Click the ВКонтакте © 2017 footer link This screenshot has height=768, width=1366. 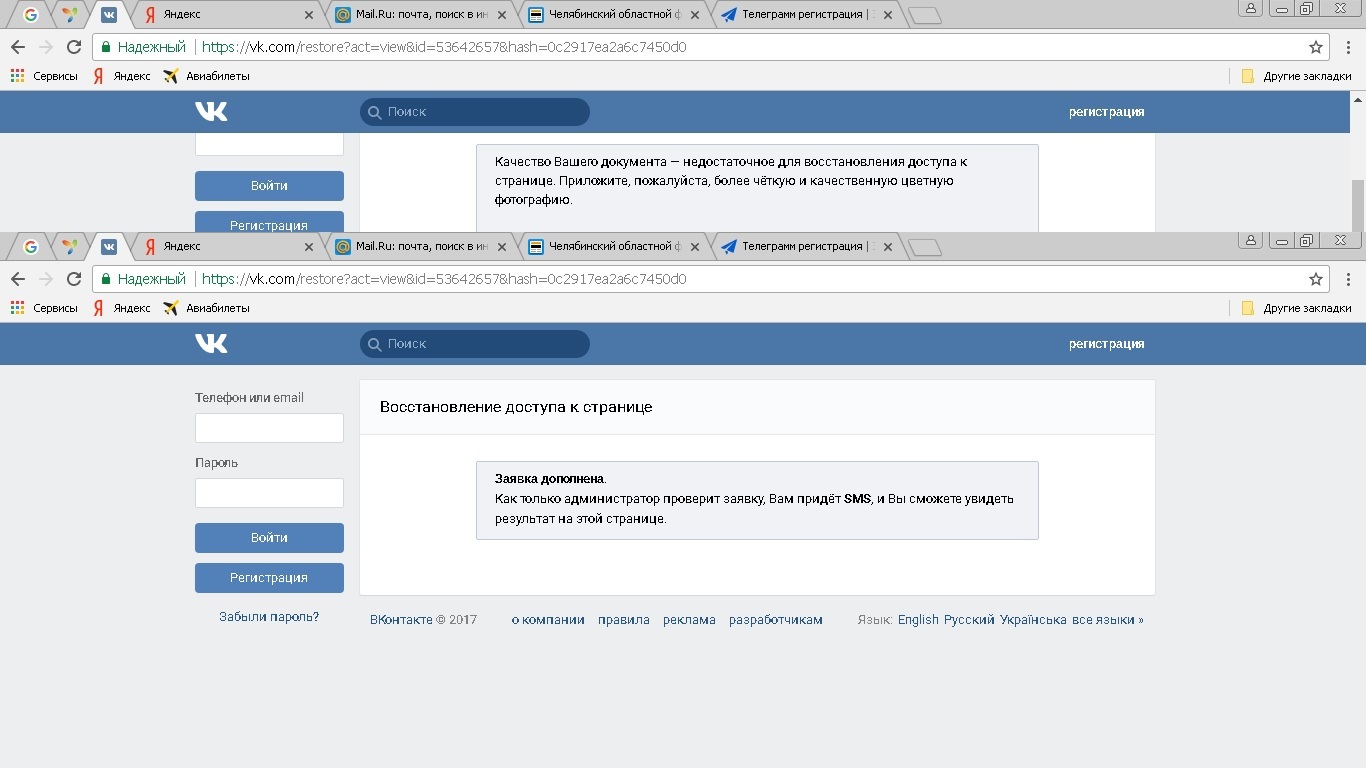(x=424, y=620)
